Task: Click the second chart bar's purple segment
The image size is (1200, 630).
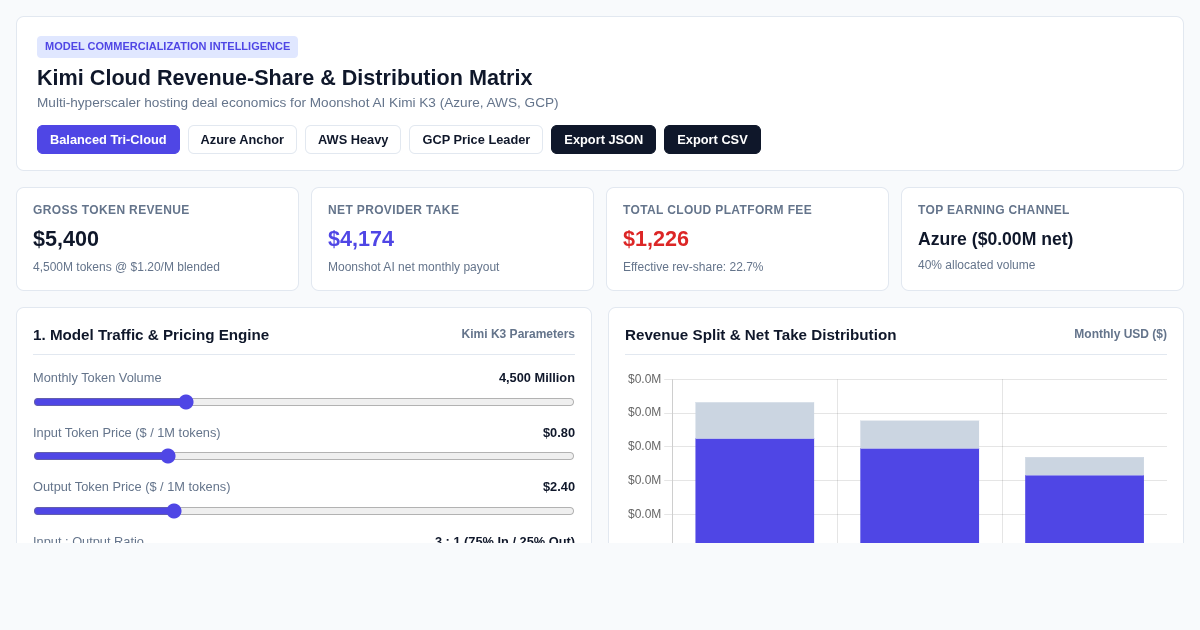Action: click(x=920, y=496)
